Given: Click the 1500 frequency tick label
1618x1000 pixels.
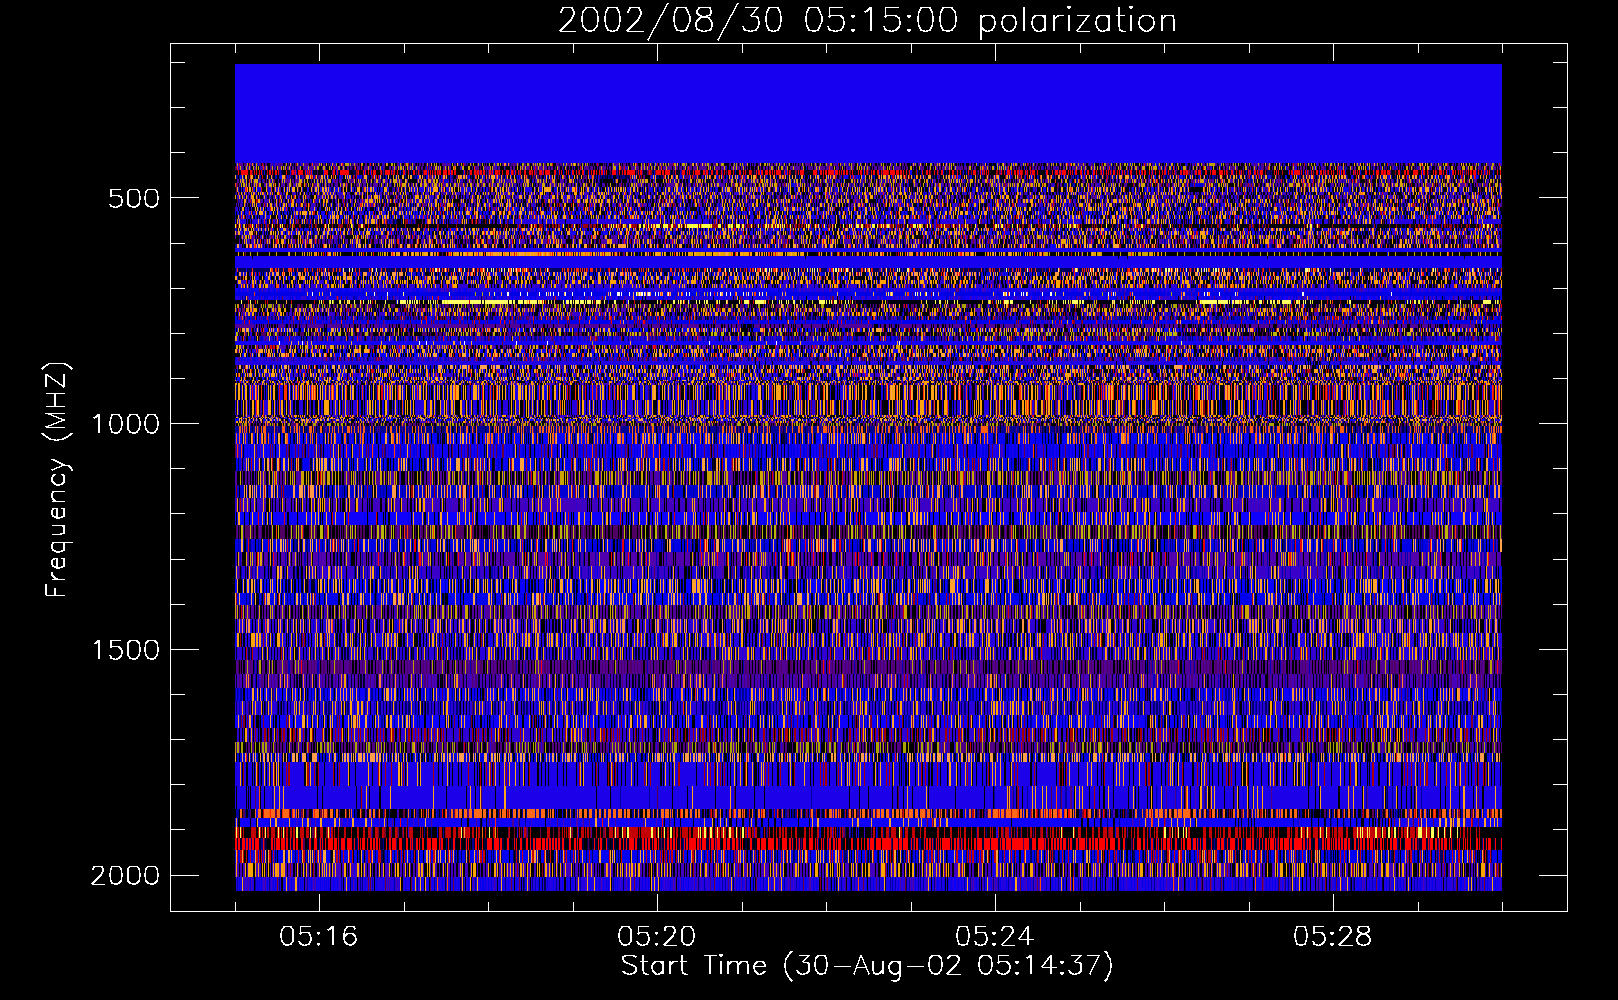Looking at the screenshot, I should pos(125,650).
